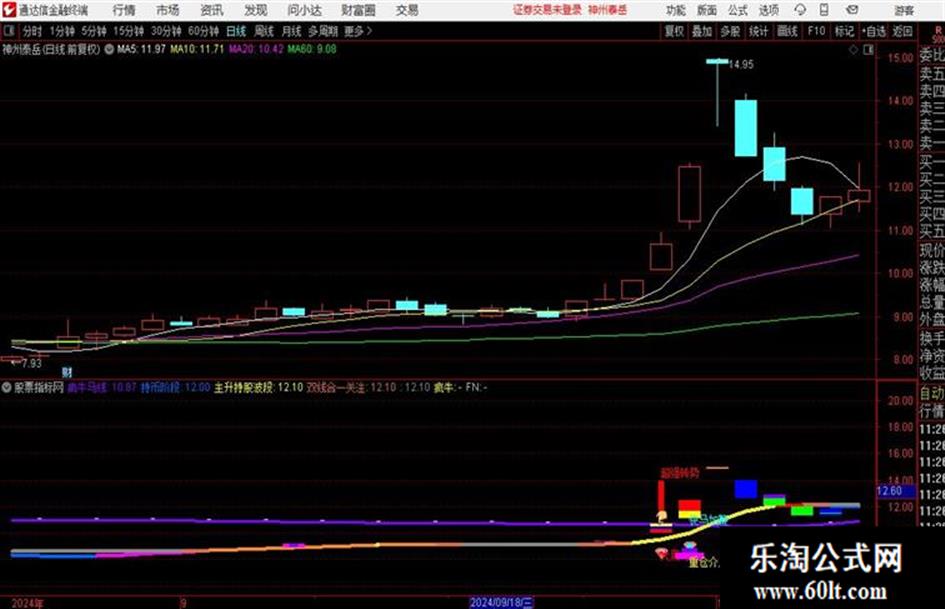This screenshot has height=609, width=945.
Task: Open the 问小达 menu
Action: point(304,10)
